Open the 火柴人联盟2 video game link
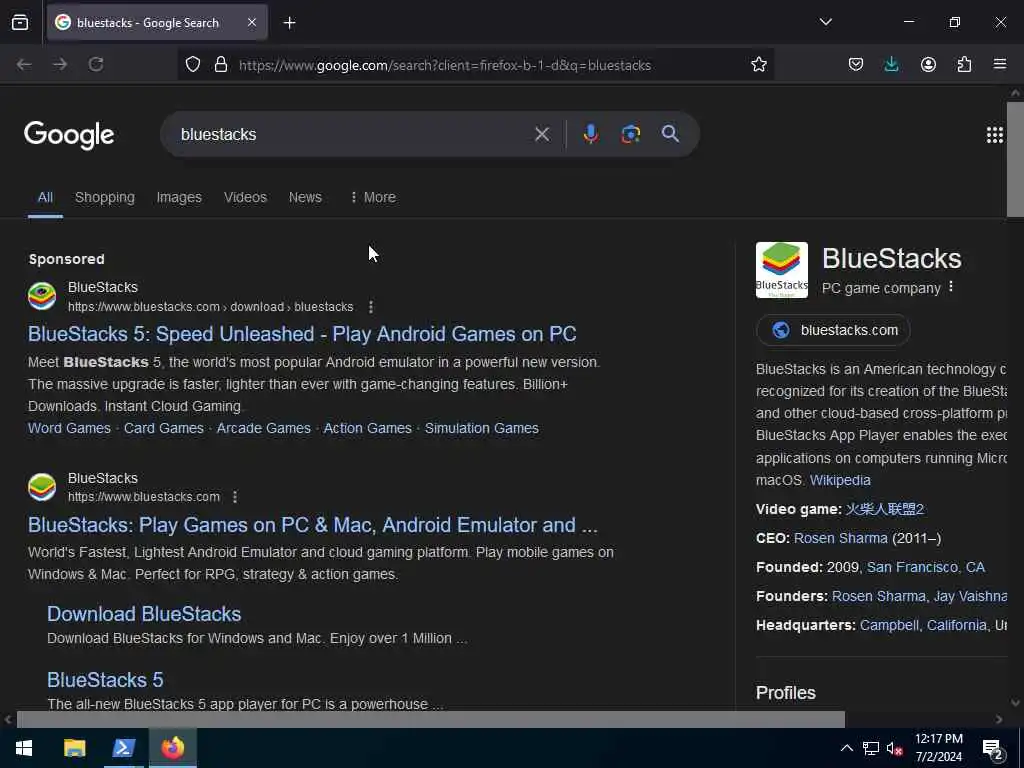This screenshot has height=768, width=1024. coord(884,509)
